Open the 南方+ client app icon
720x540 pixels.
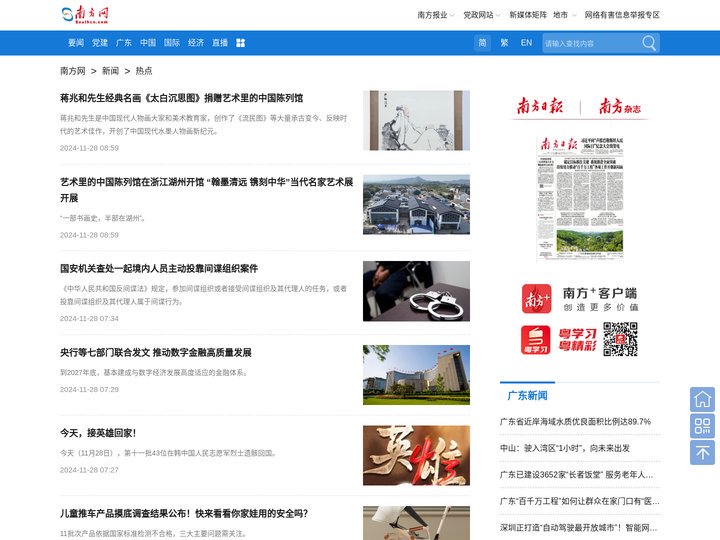coord(536,298)
